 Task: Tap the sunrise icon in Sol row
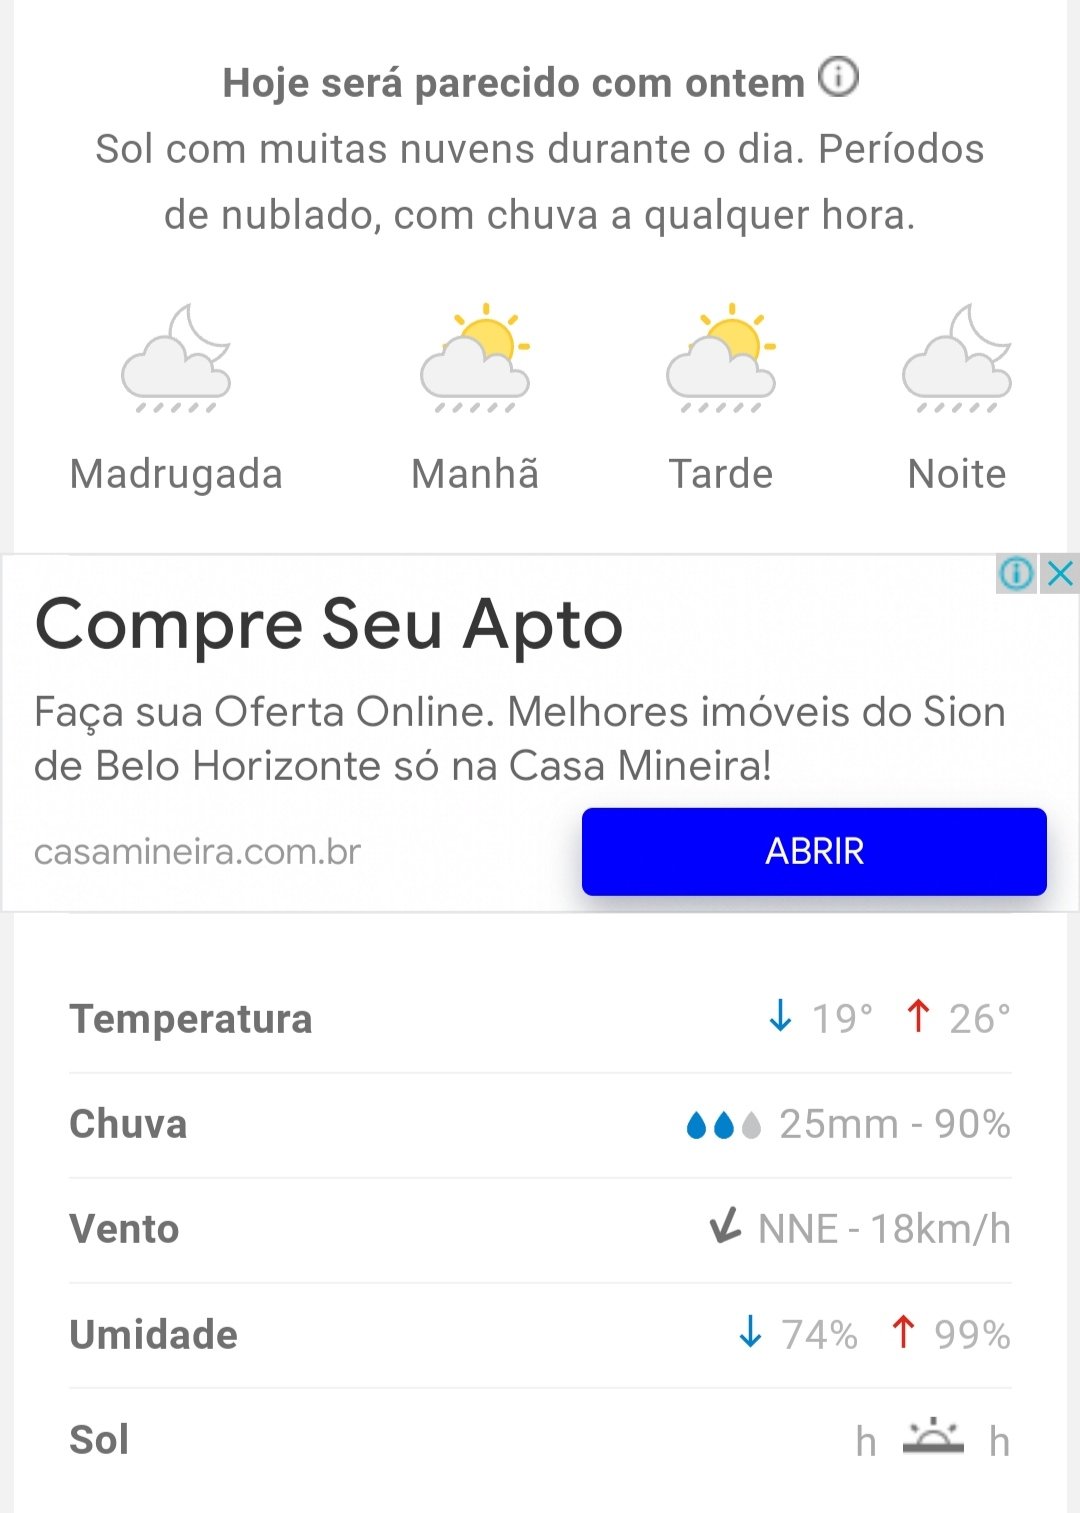pos(932,1436)
